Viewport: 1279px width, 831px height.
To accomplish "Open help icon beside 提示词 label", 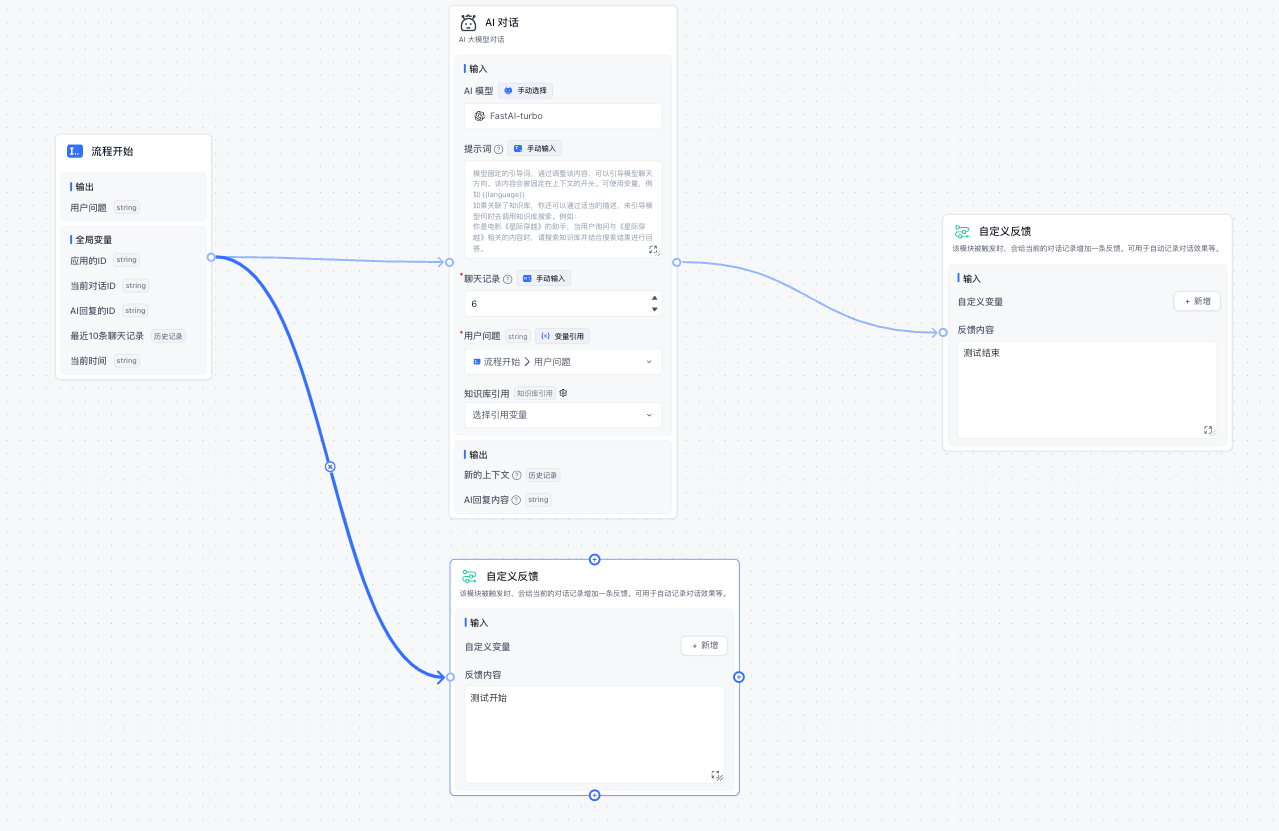I will [x=498, y=149].
